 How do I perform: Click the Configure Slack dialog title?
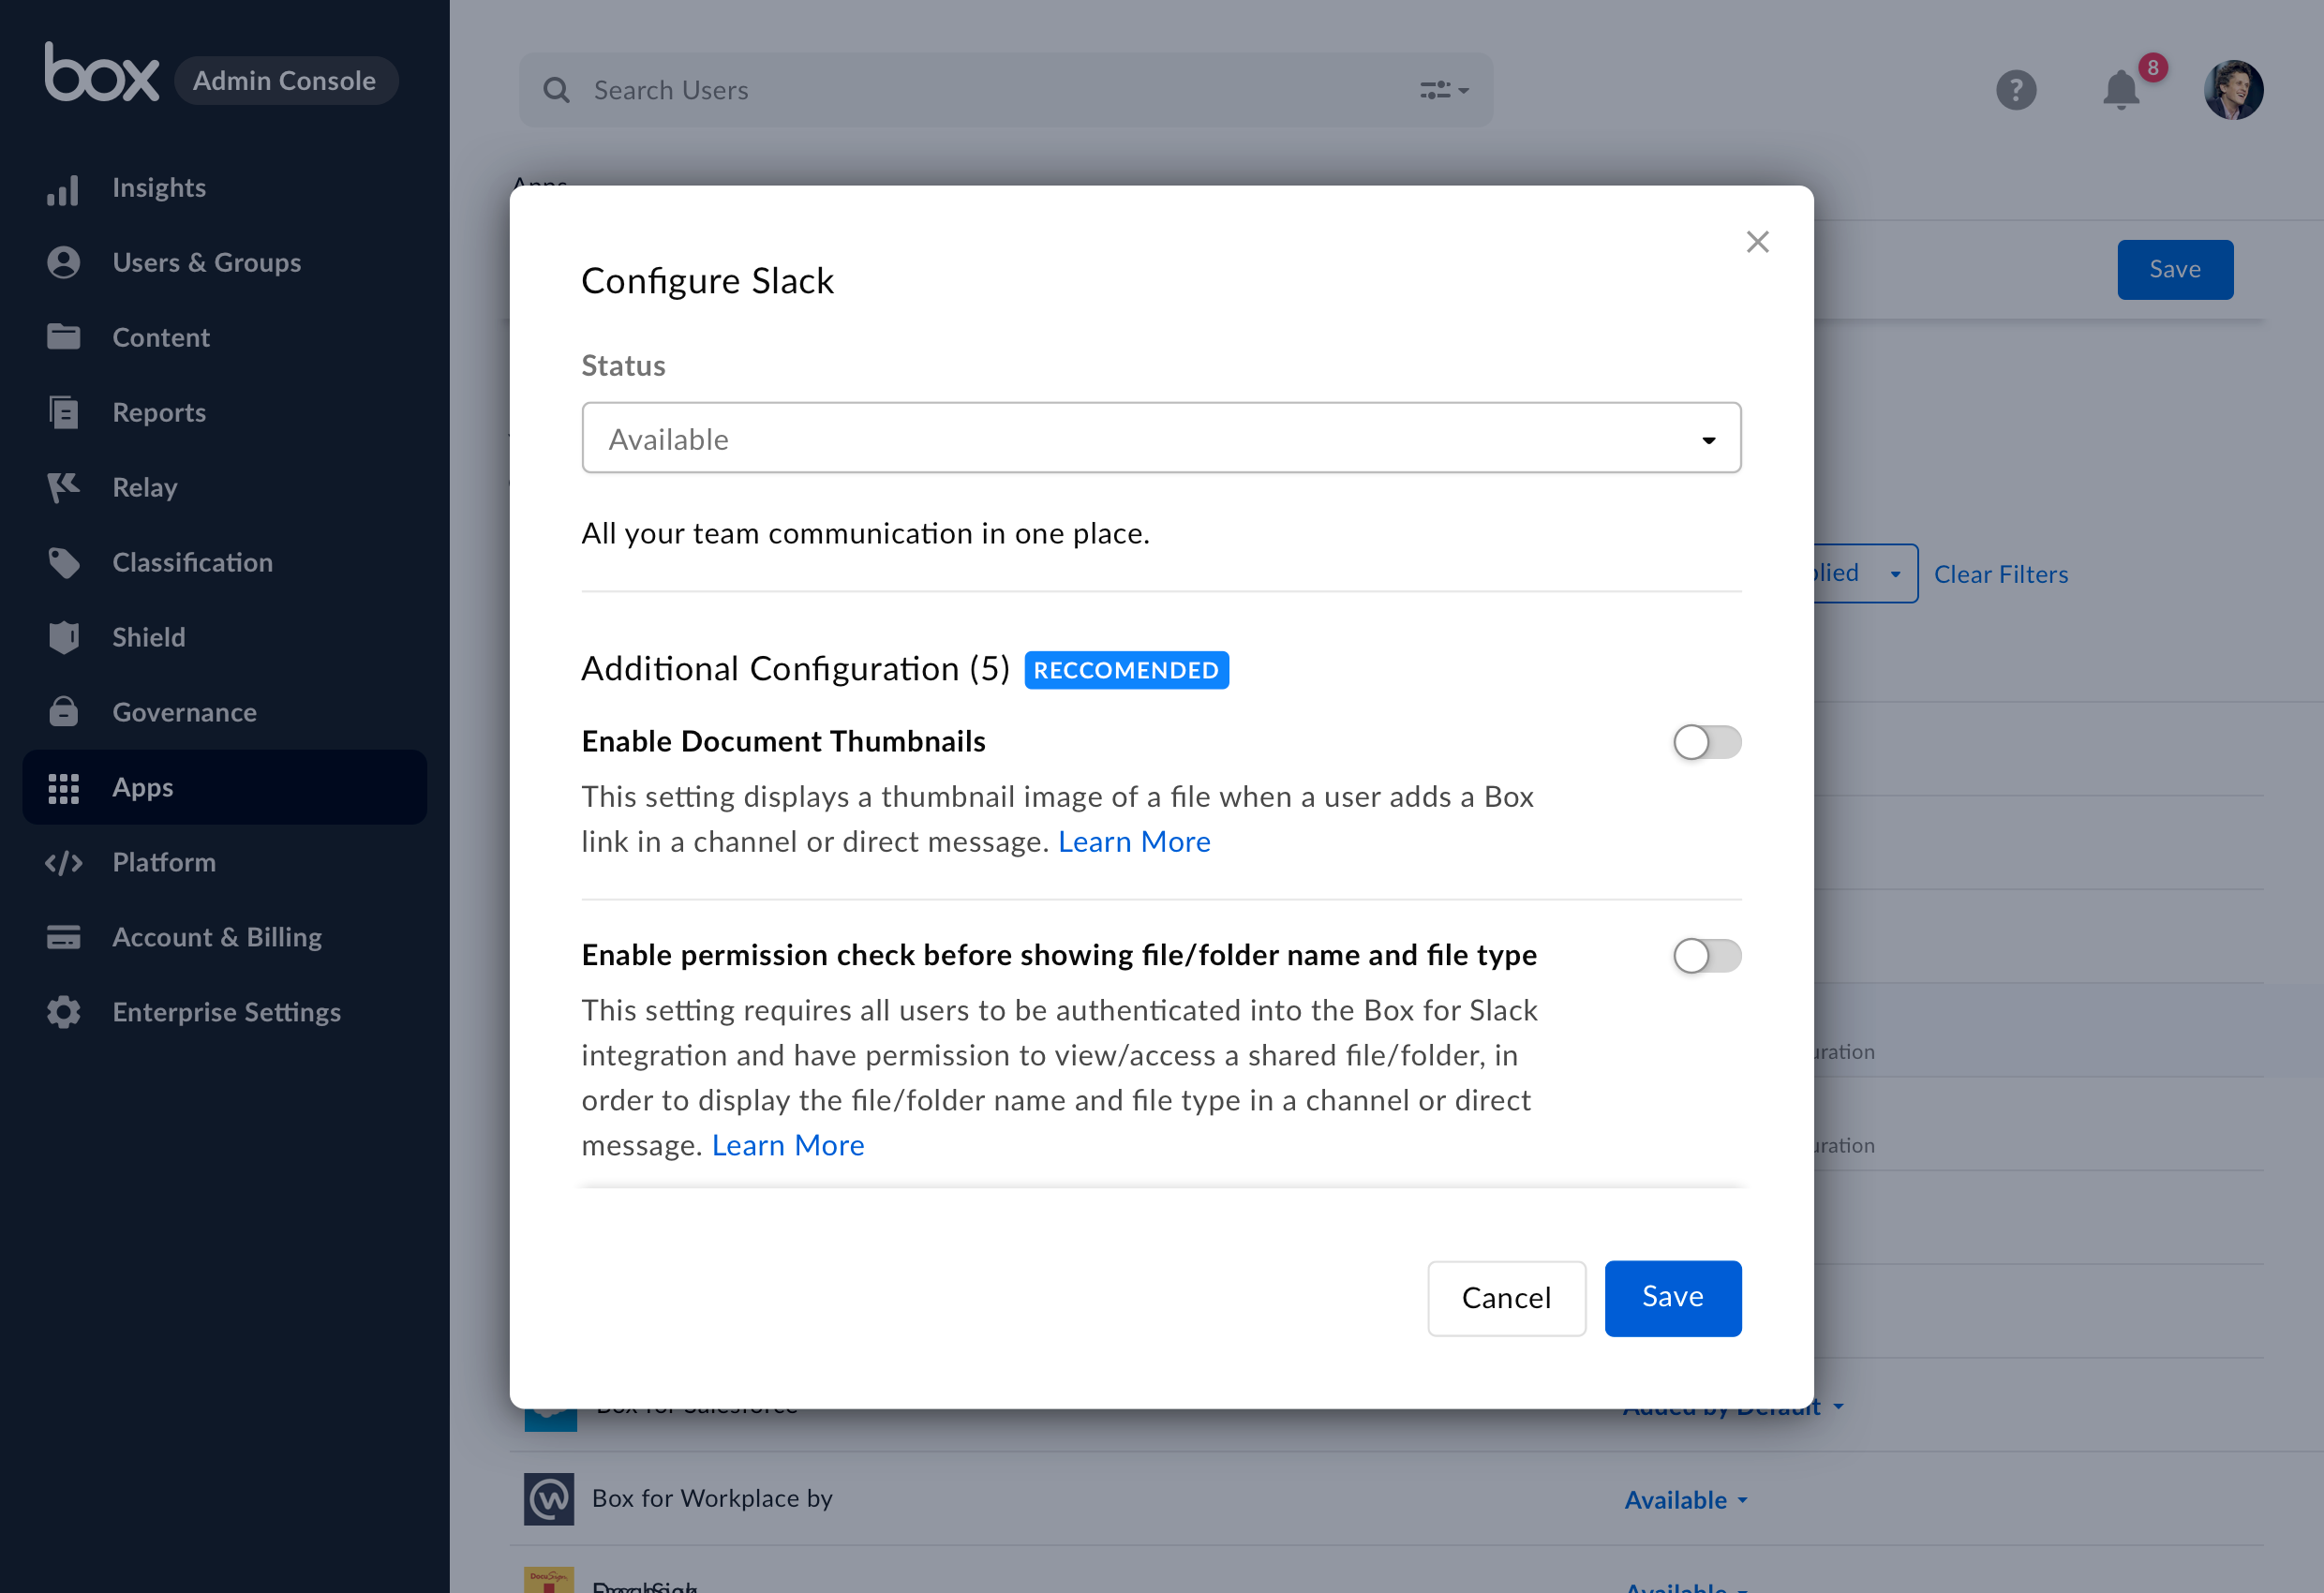(707, 281)
